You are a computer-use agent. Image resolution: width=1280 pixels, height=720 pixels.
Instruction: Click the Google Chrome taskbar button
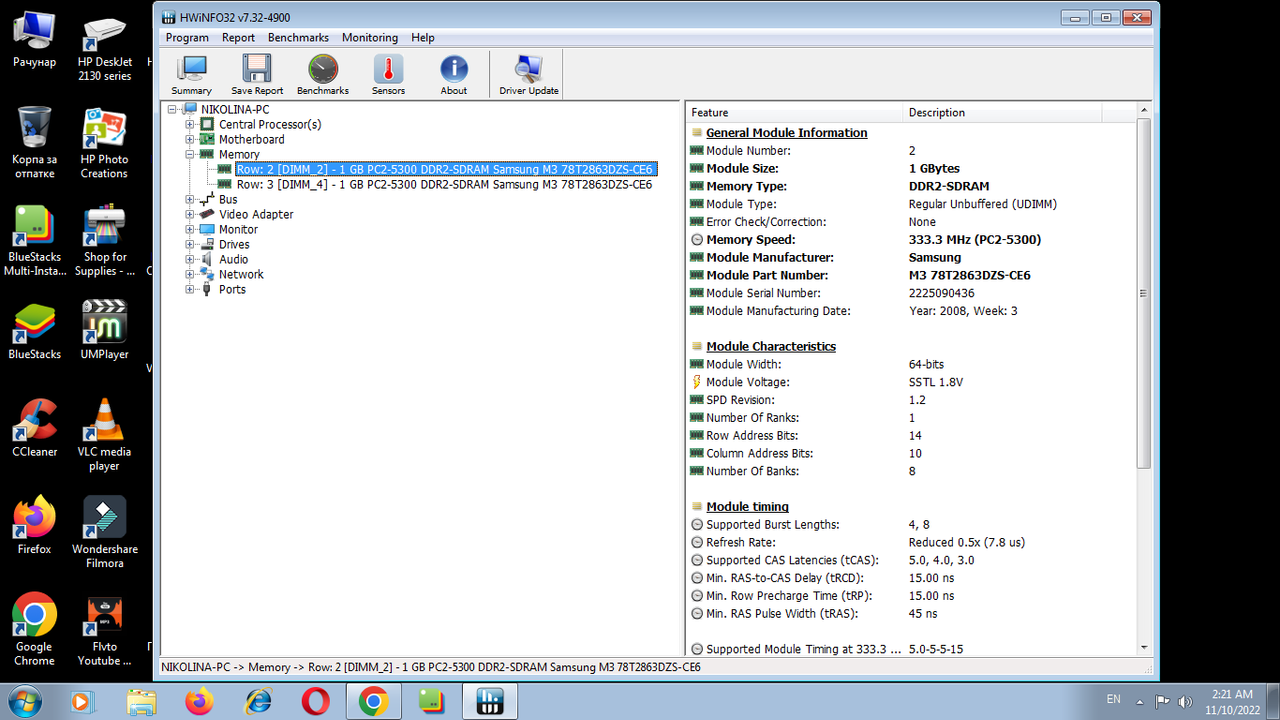click(373, 702)
